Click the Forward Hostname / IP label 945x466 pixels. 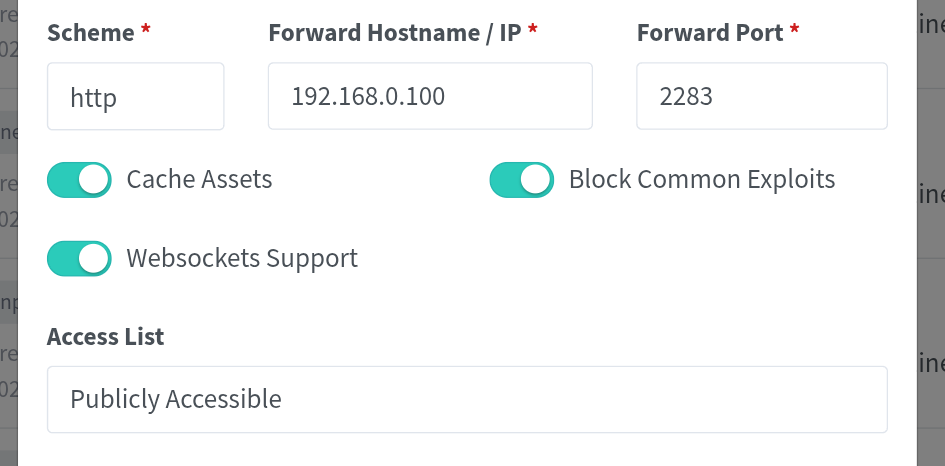tap(395, 32)
